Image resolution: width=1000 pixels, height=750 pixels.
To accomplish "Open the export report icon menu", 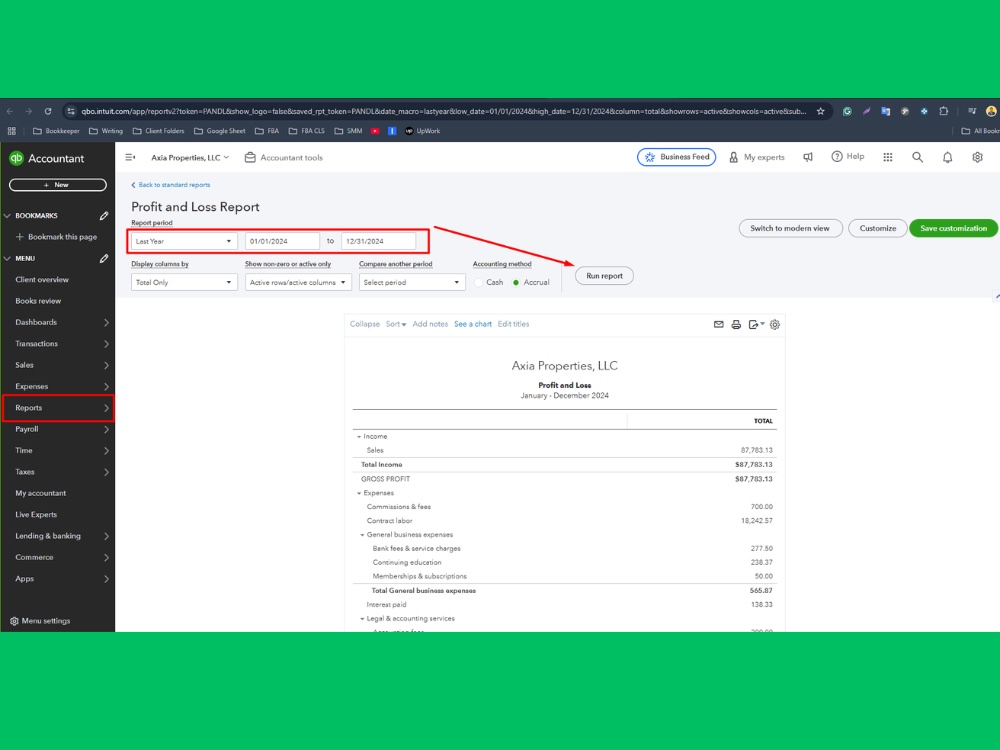I will point(756,324).
